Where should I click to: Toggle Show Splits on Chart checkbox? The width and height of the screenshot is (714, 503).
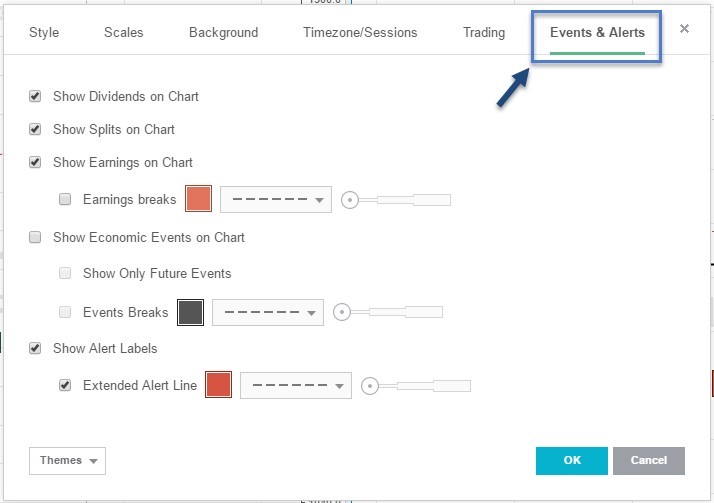tap(35, 129)
